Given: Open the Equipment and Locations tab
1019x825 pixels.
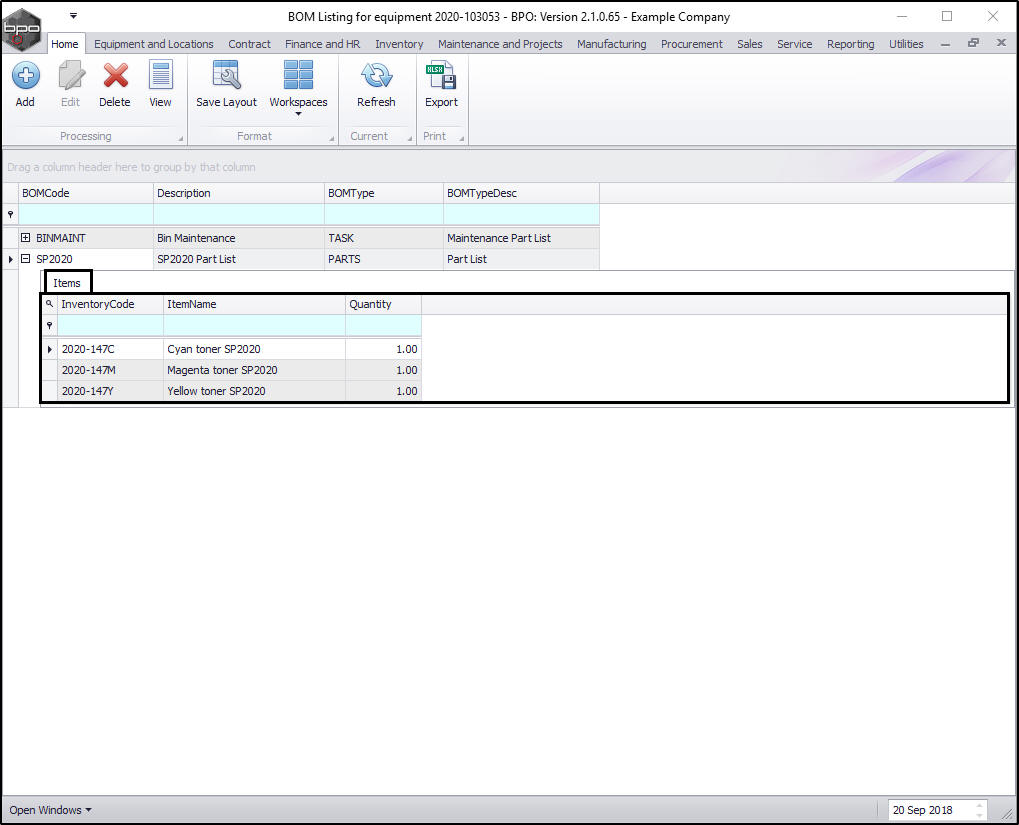Looking at the screenshot, I should (x=154, y=44).
